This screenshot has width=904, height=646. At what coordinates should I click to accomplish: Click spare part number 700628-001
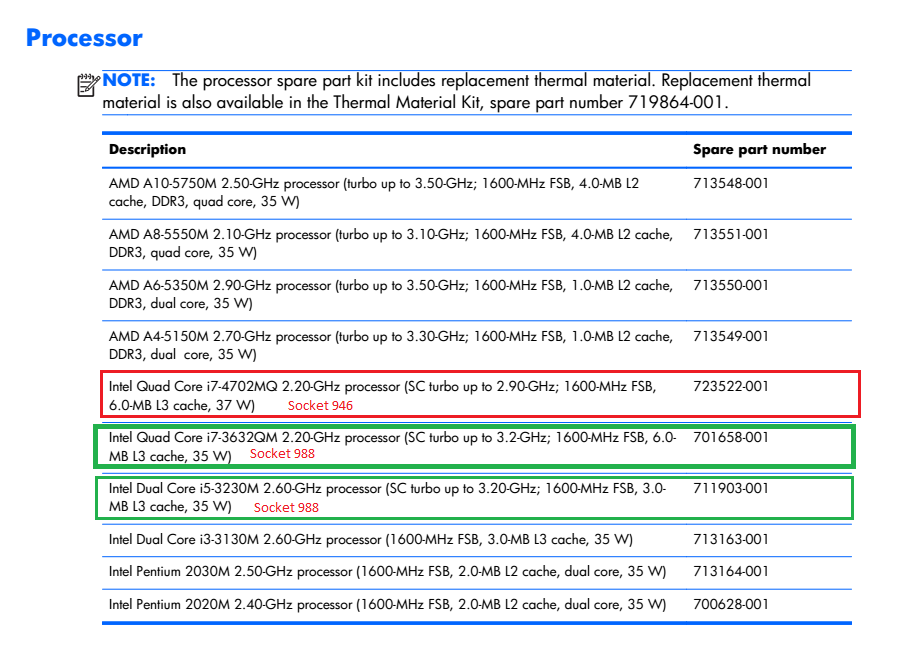click(730, 604)
